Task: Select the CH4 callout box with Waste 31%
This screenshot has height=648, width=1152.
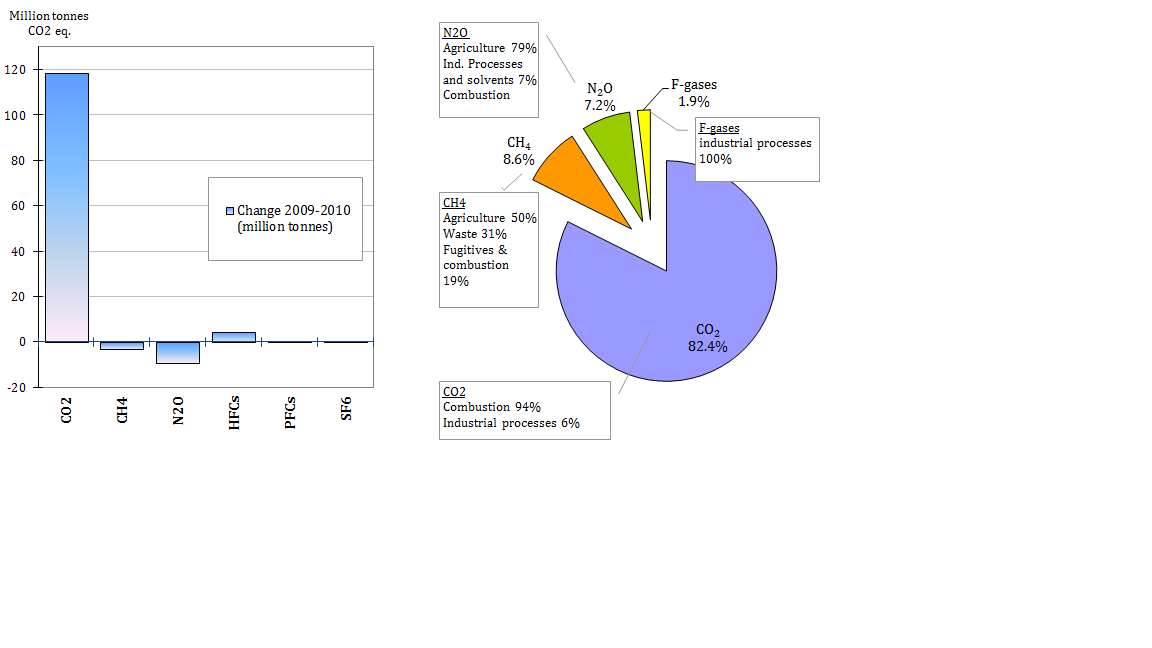Action: [x=489, y=250]
